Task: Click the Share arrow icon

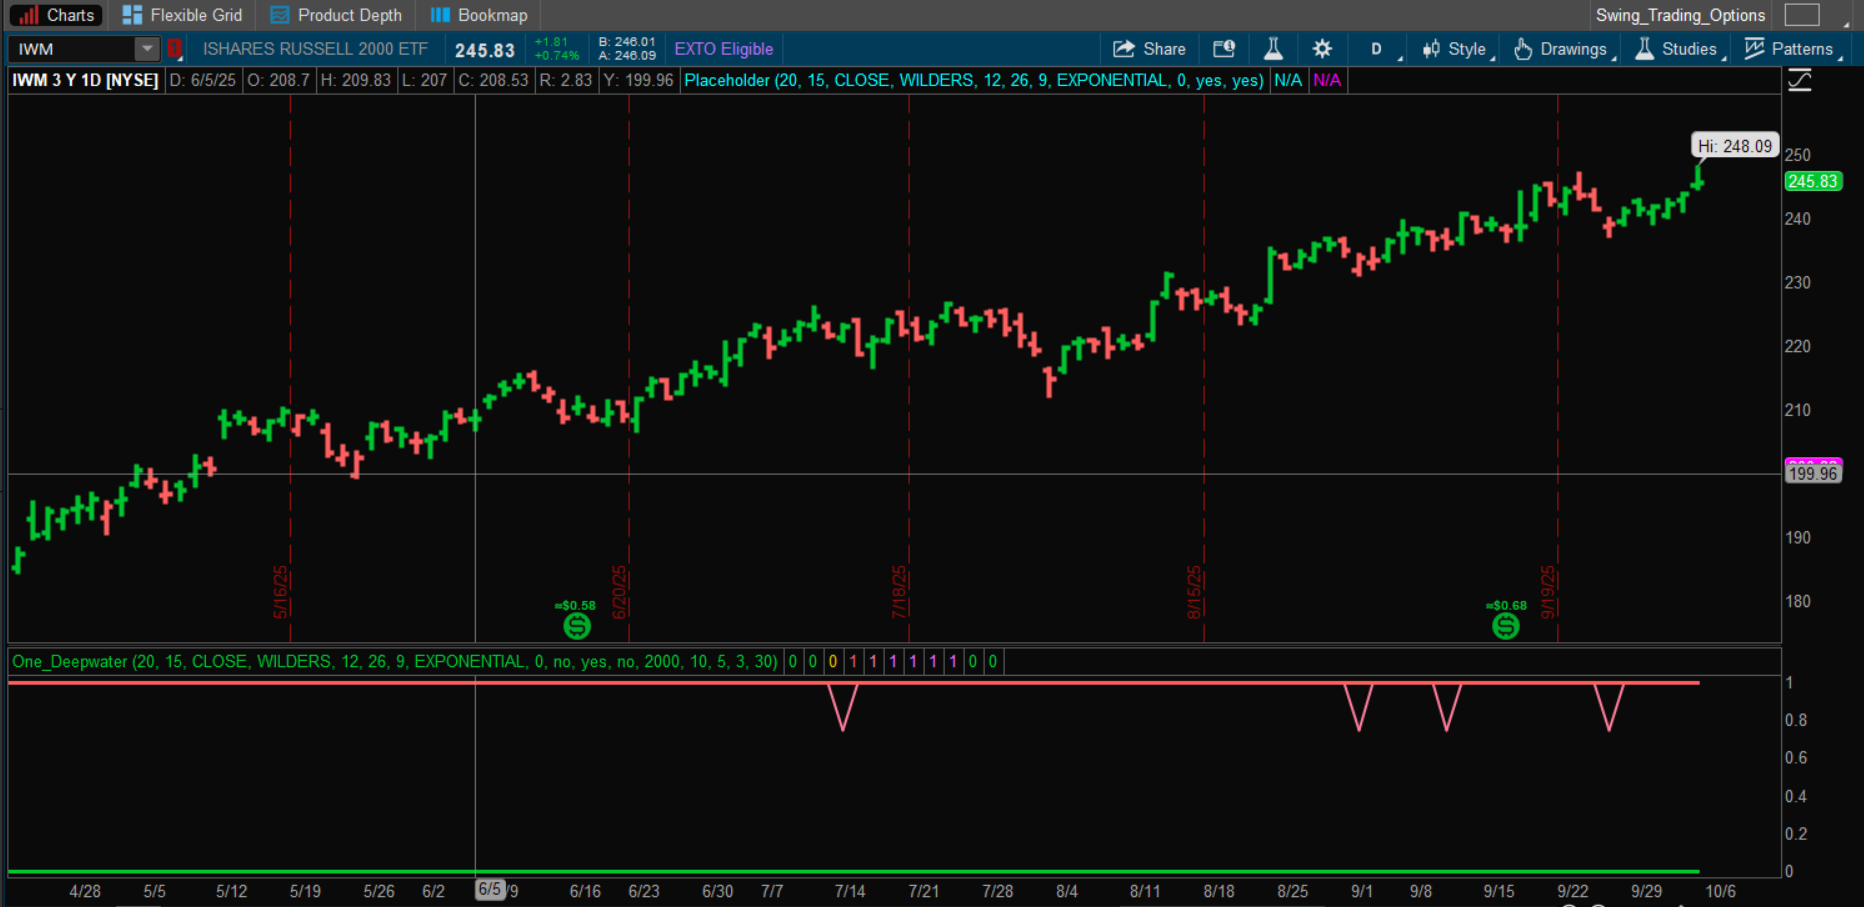Action: [1124, 49]
